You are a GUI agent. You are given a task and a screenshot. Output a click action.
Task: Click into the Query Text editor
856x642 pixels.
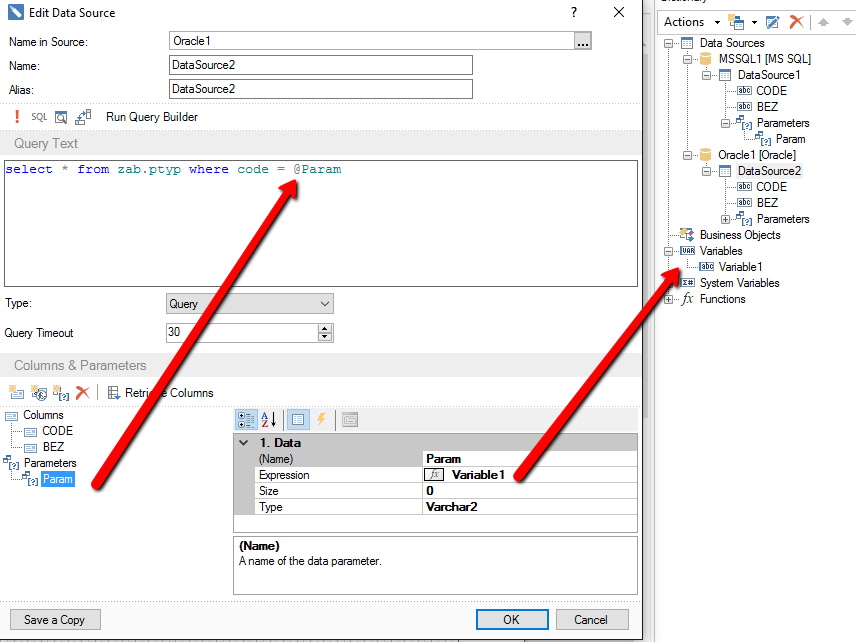[320, 223]
